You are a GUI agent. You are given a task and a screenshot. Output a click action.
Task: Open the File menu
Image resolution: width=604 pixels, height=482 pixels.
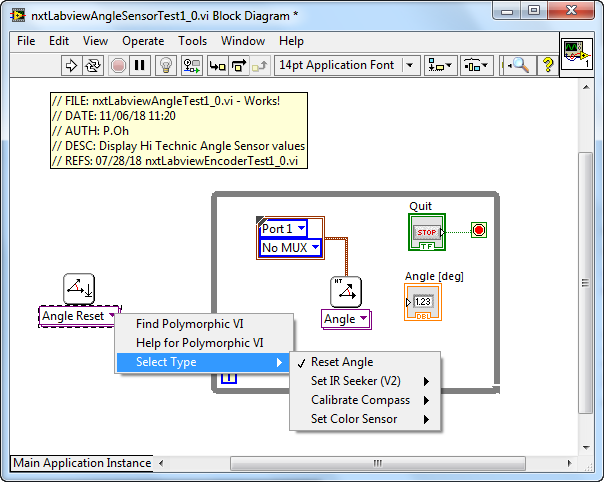(26, 41)
